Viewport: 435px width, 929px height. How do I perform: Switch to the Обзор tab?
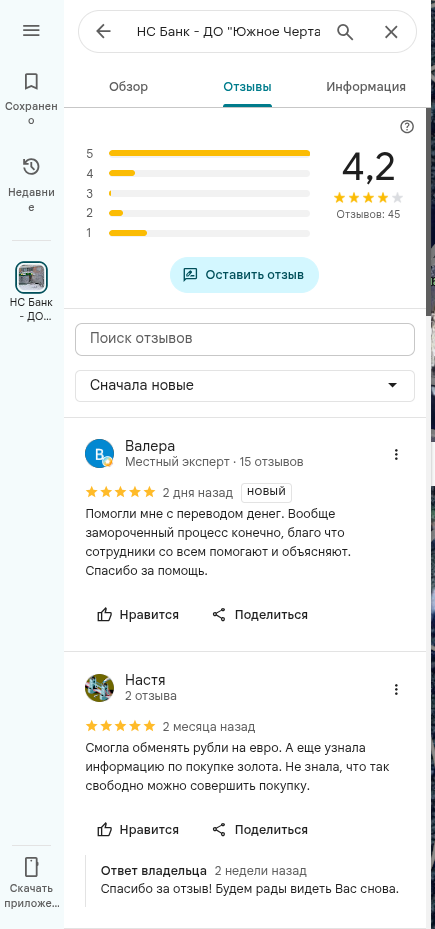coord(129,87)
